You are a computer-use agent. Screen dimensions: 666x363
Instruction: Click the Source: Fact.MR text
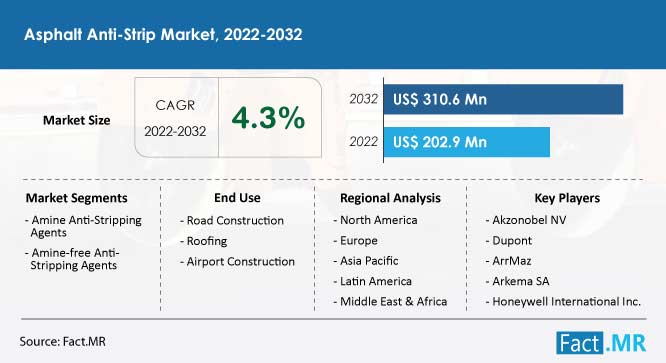point(62,342)
